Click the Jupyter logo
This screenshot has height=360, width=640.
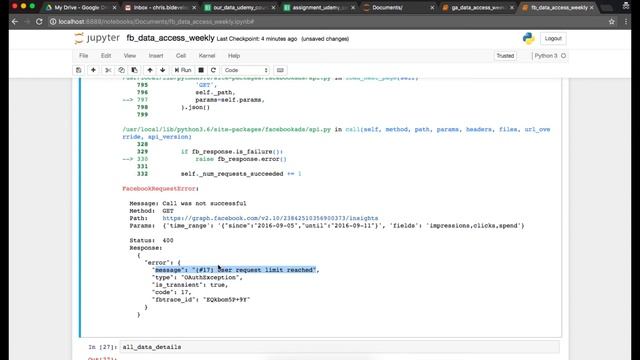97,38
